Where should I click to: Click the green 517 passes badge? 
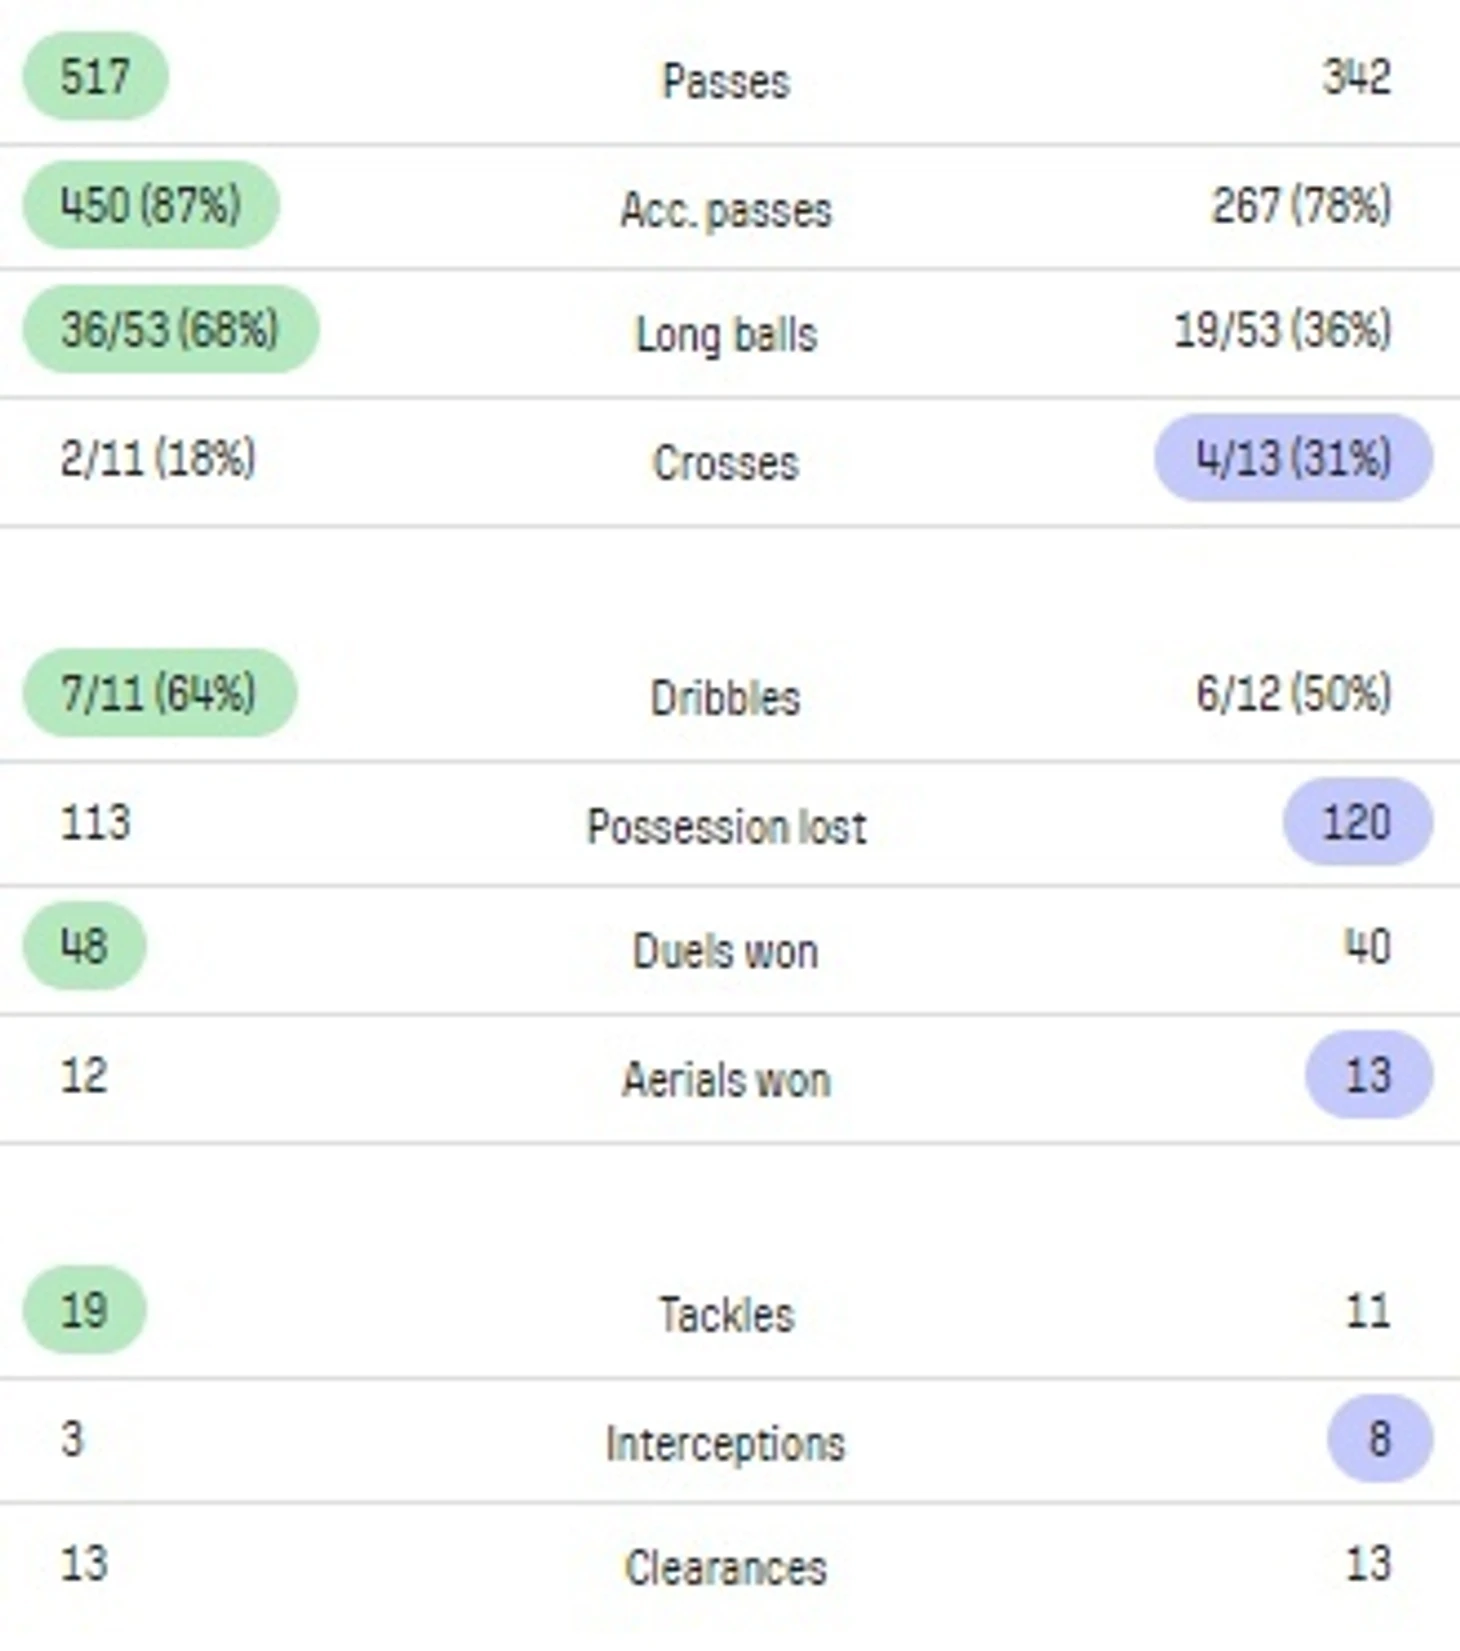click(x=95, y=76)
